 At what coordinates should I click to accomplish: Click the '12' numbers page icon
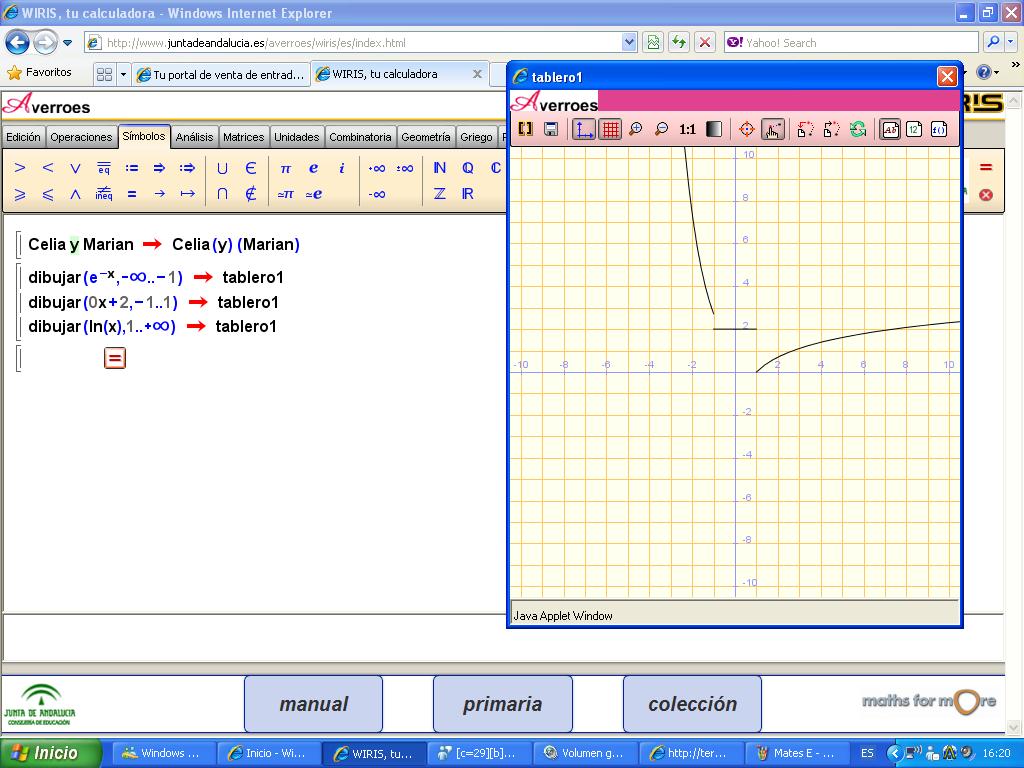tap(914, 129)
